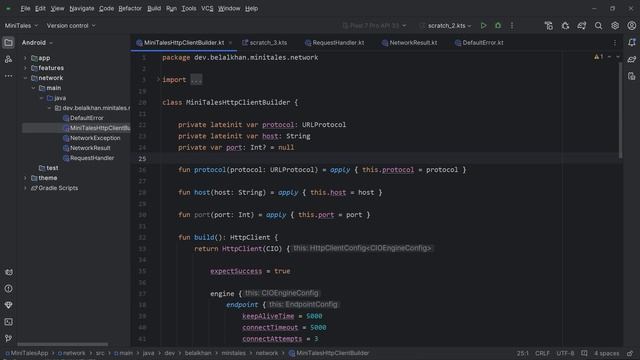The height and width of the screenshot is (360, 640).
Task: Open the Git version control icon
Action: pyautogui.click(x=9, y=338)
